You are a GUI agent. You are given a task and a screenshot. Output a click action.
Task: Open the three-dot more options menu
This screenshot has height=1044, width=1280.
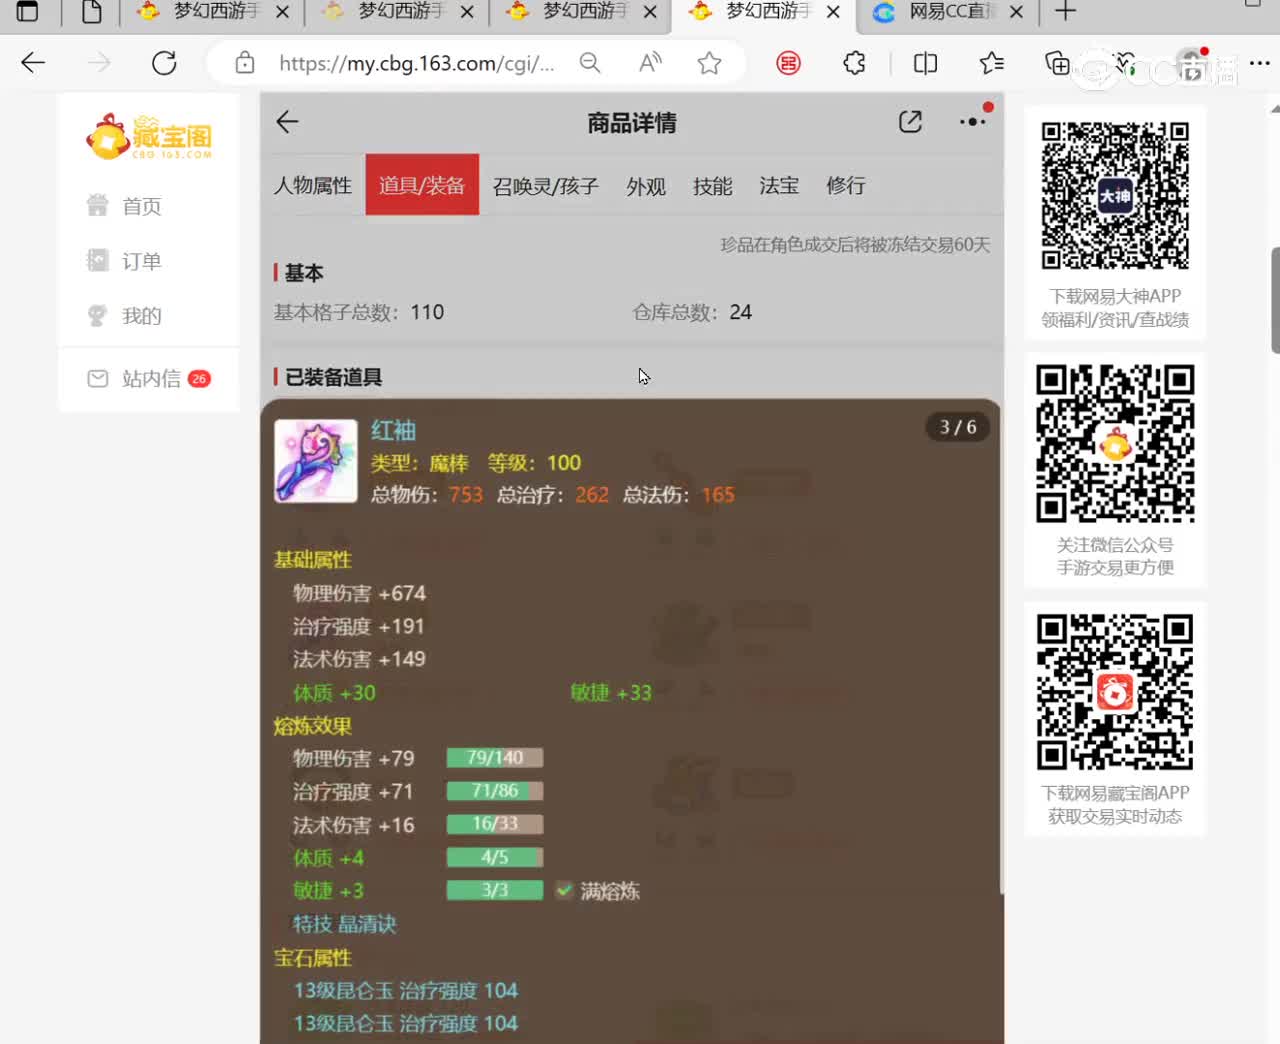972,122
